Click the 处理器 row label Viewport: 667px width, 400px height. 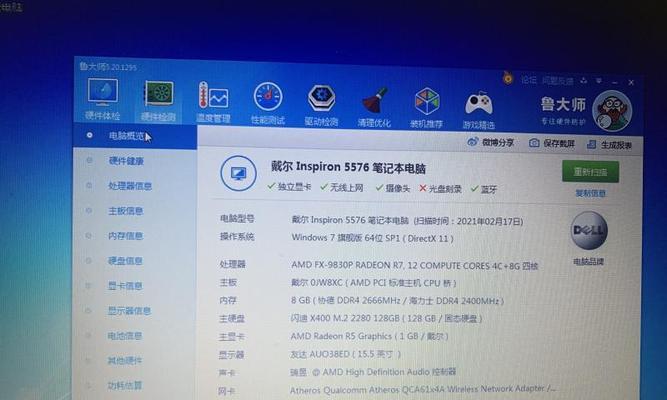pyautogui.click(x=233, y=264)
